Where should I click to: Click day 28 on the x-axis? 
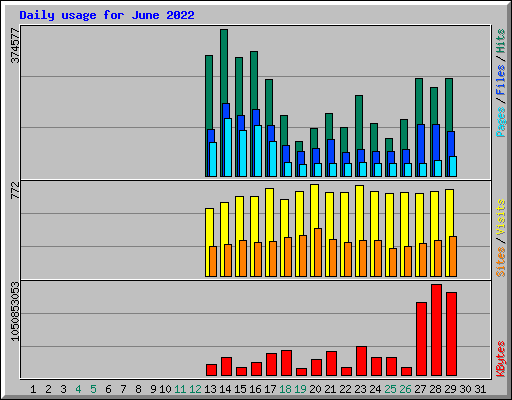435,389
